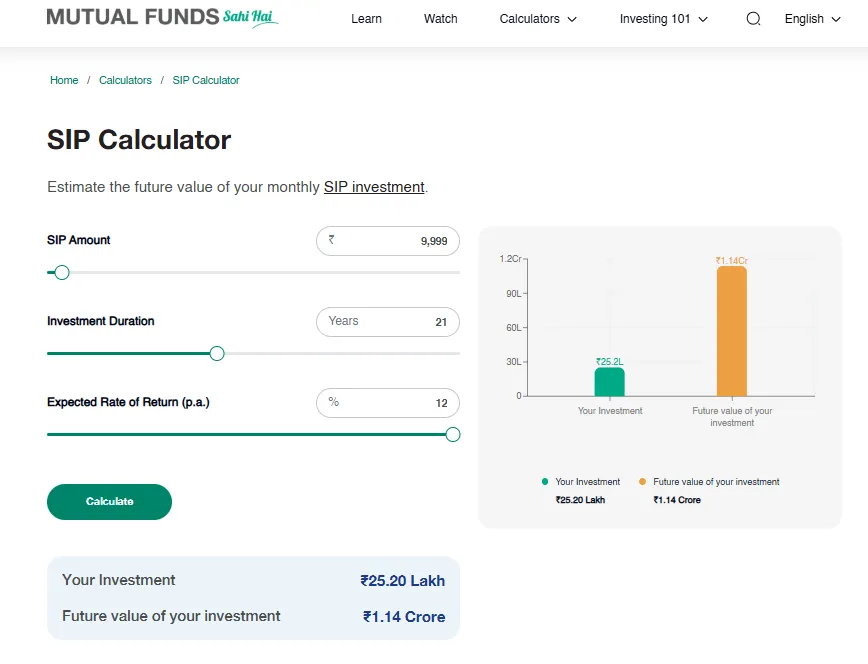
Task: Toggle Future value legend orange dot
Action: [642, 482]
